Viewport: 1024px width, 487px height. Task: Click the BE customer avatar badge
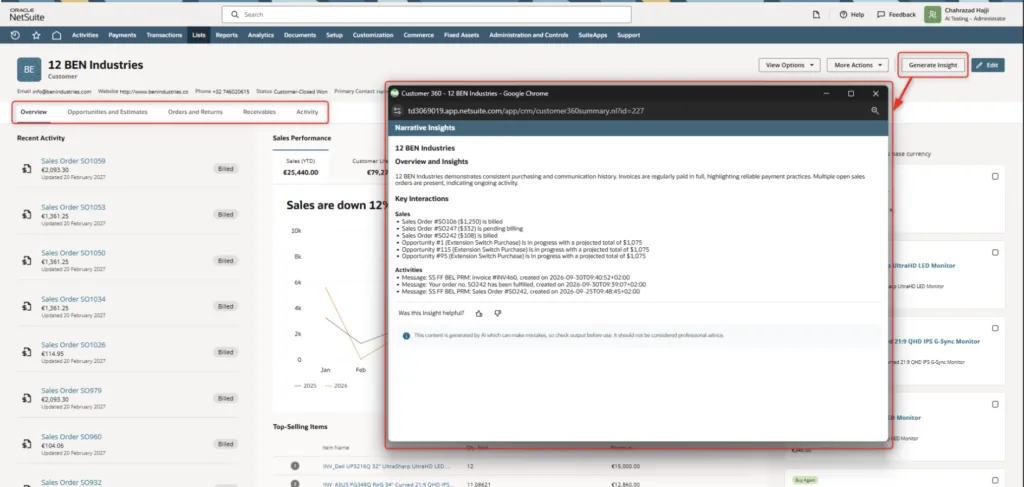click(29, 69)
